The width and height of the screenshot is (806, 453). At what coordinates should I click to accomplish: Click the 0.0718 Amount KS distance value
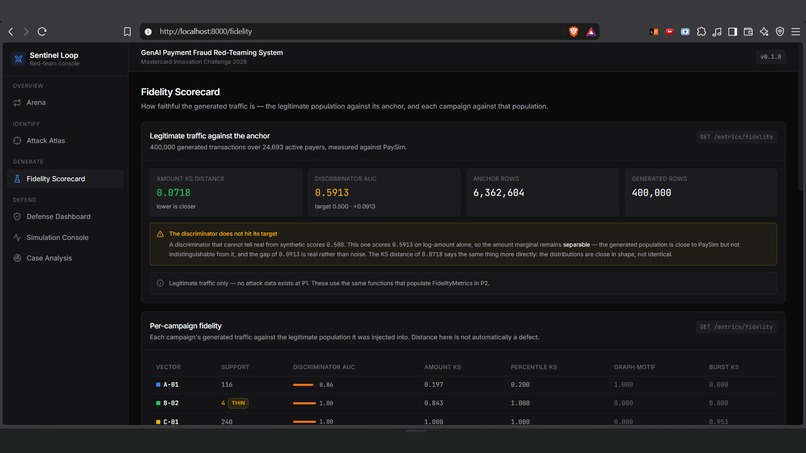point(173,193)
